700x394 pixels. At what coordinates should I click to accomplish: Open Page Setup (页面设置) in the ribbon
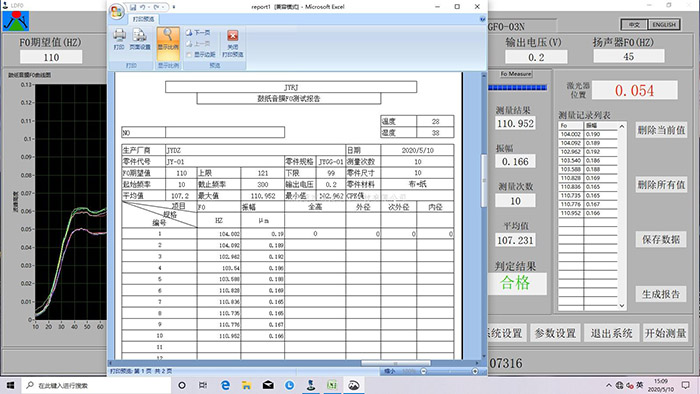140,39
